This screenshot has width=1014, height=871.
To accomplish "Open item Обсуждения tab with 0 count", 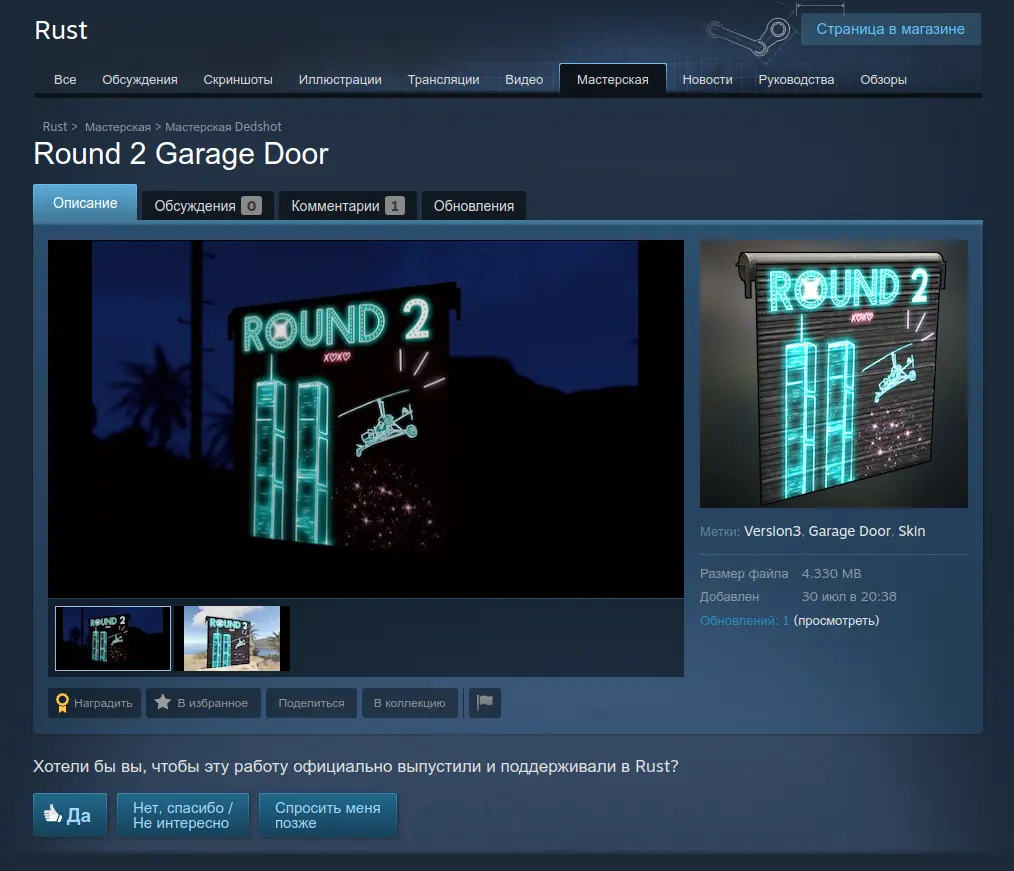I will coord(208,206).
